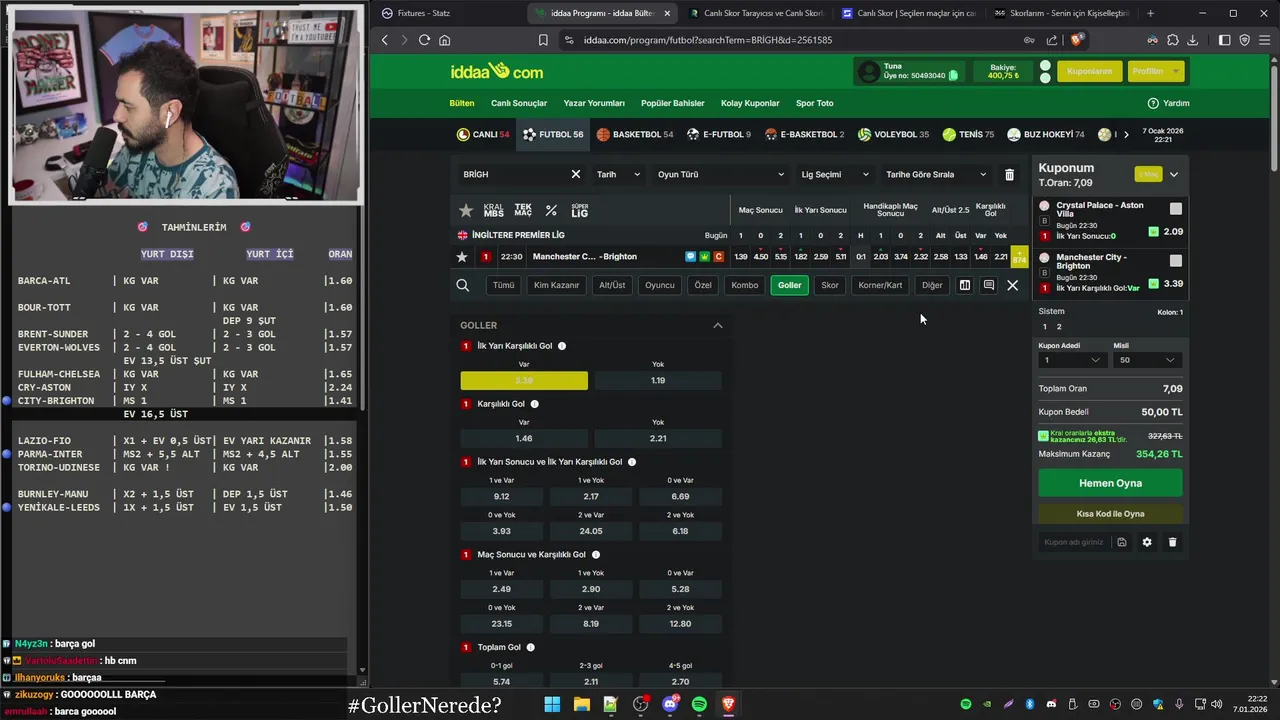The height and width of the screenshot is (720, 1280).
Task: Select system option 1 in the coupon
Action: [x=1045, y=327]
